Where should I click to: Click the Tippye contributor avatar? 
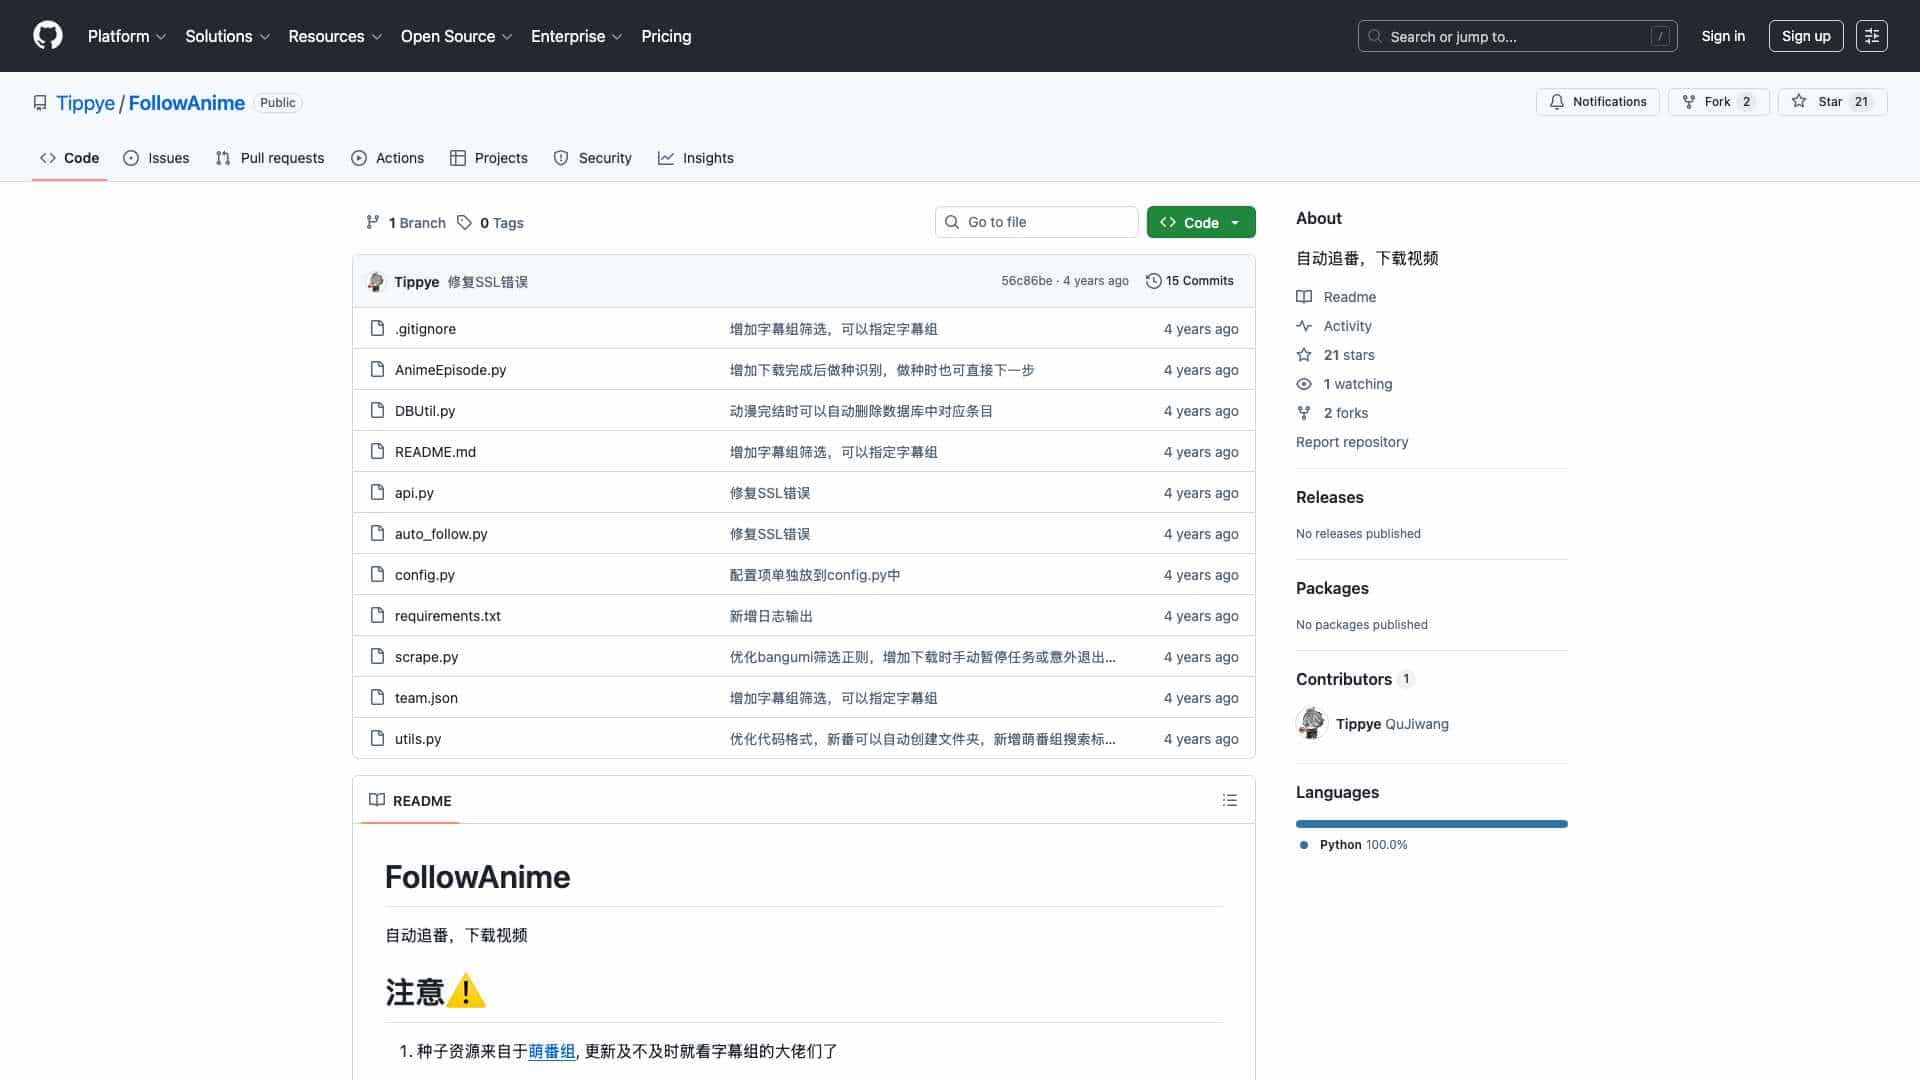pos(1311,723)
